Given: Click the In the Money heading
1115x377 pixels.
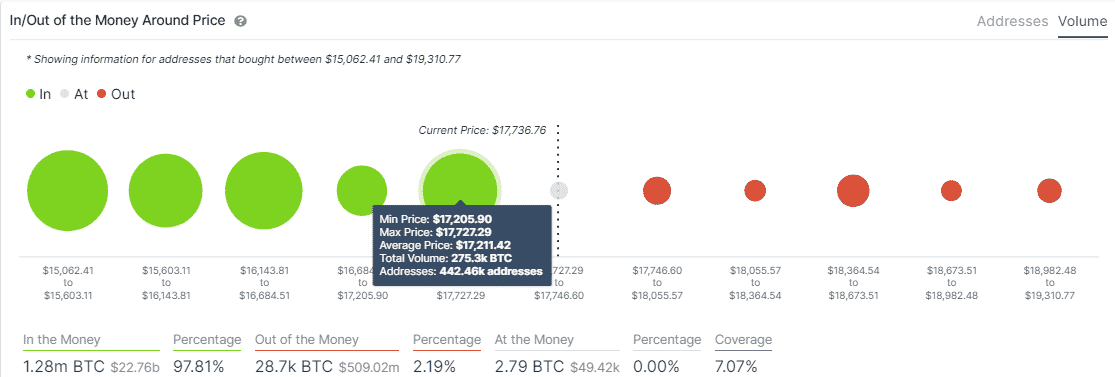Looking at the screenshot, I should point(62,340).
